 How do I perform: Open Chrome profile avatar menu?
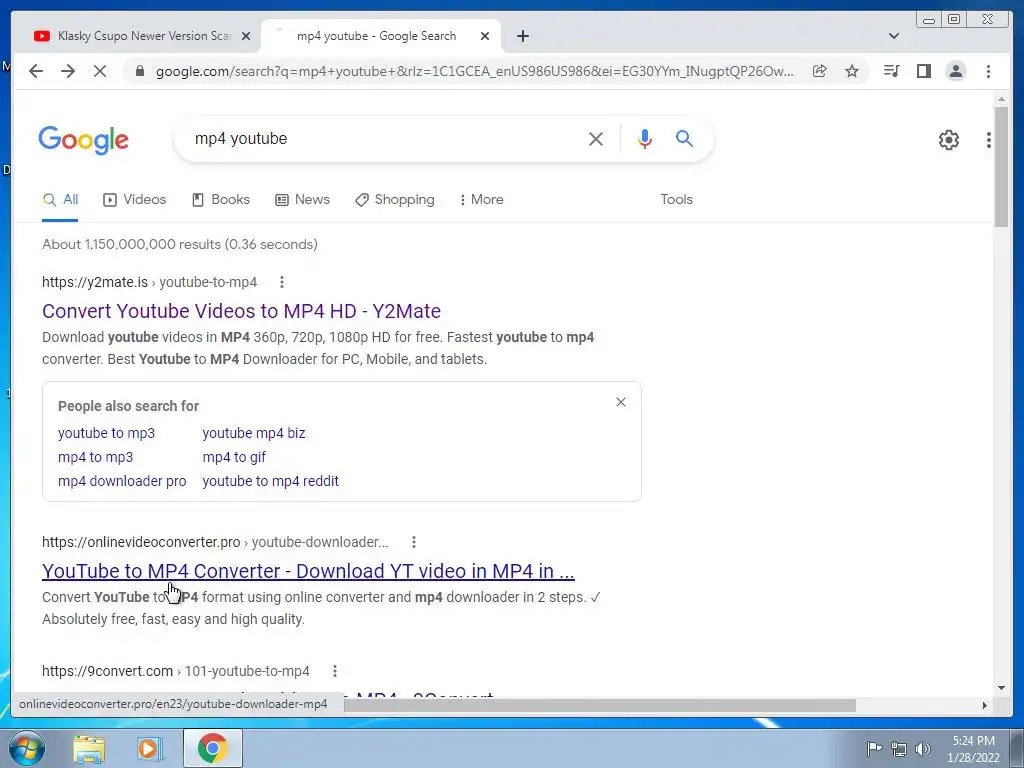point(955,71)
